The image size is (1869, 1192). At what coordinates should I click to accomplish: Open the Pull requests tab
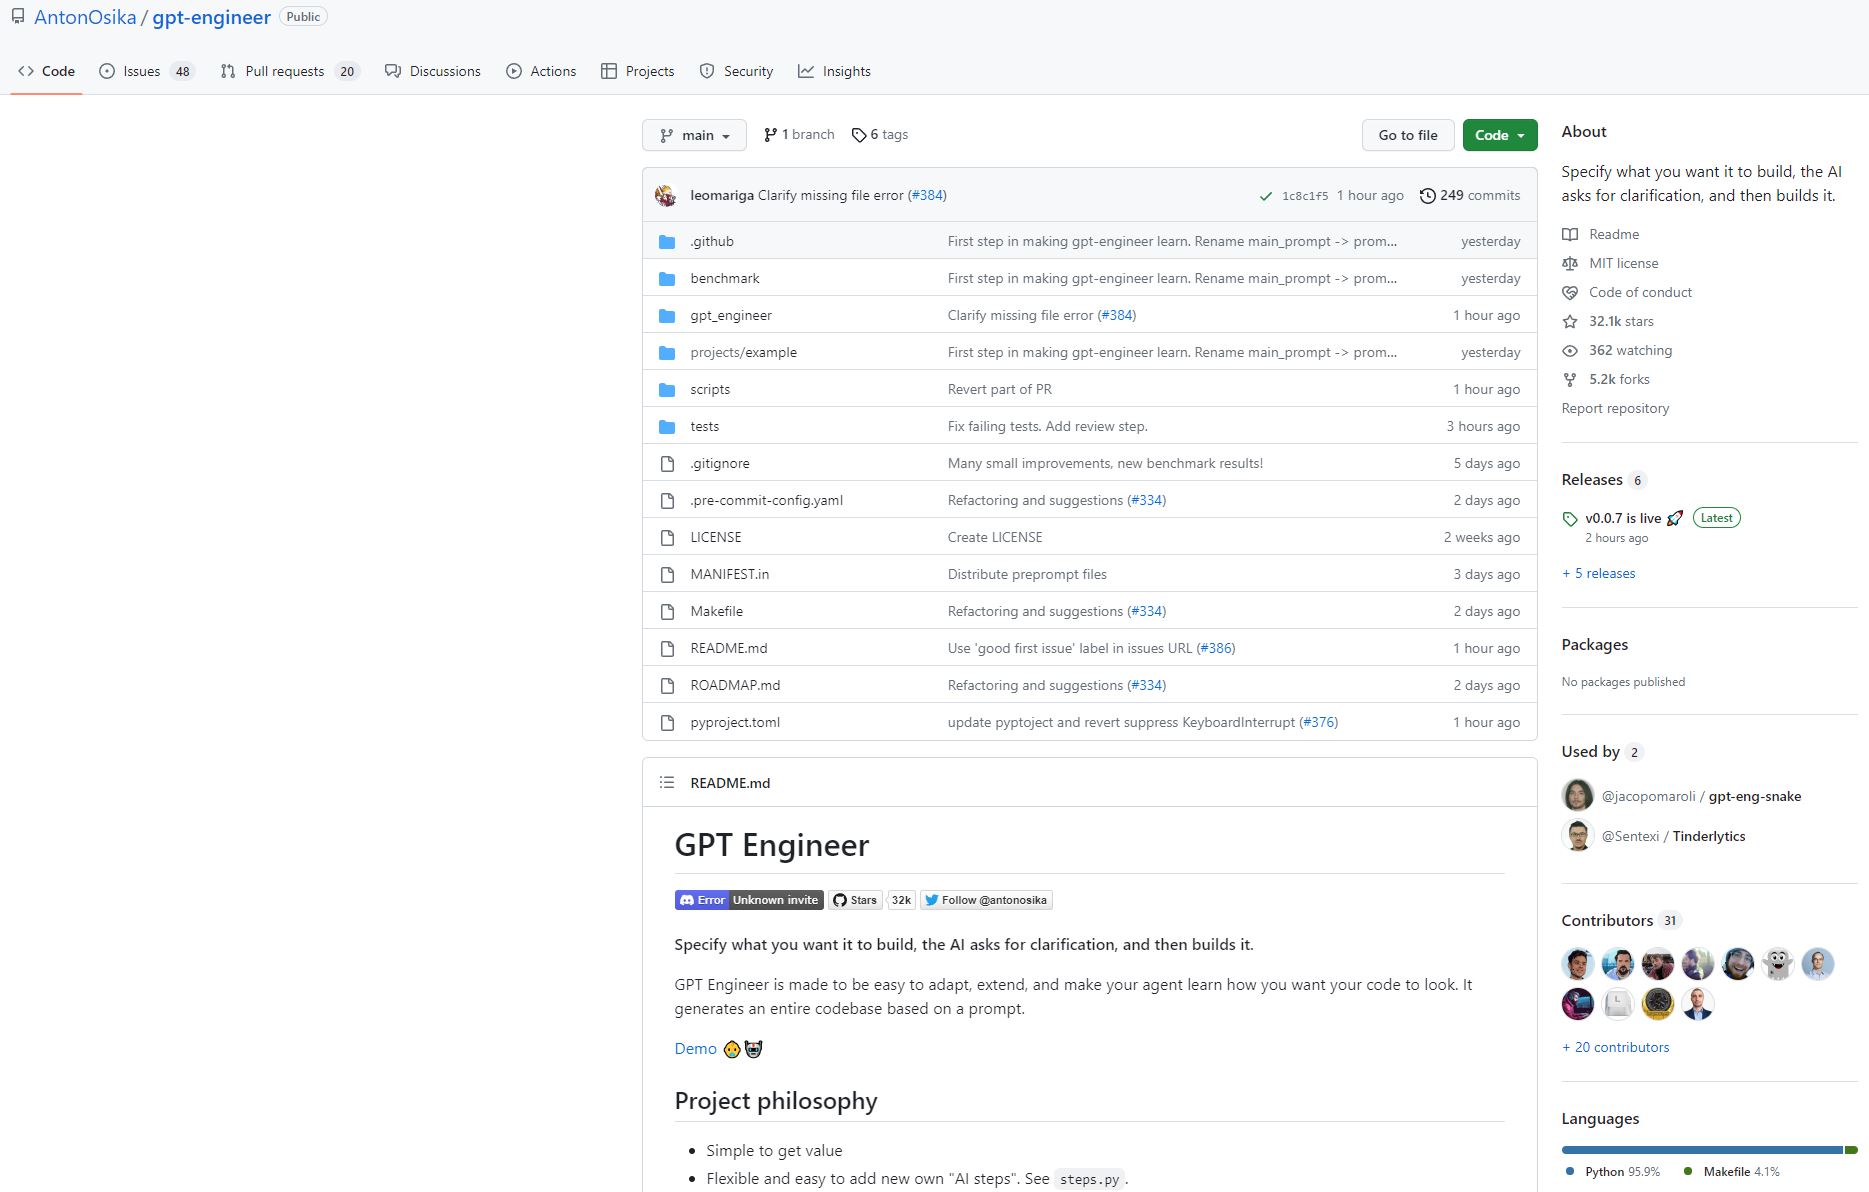point(289,71)
